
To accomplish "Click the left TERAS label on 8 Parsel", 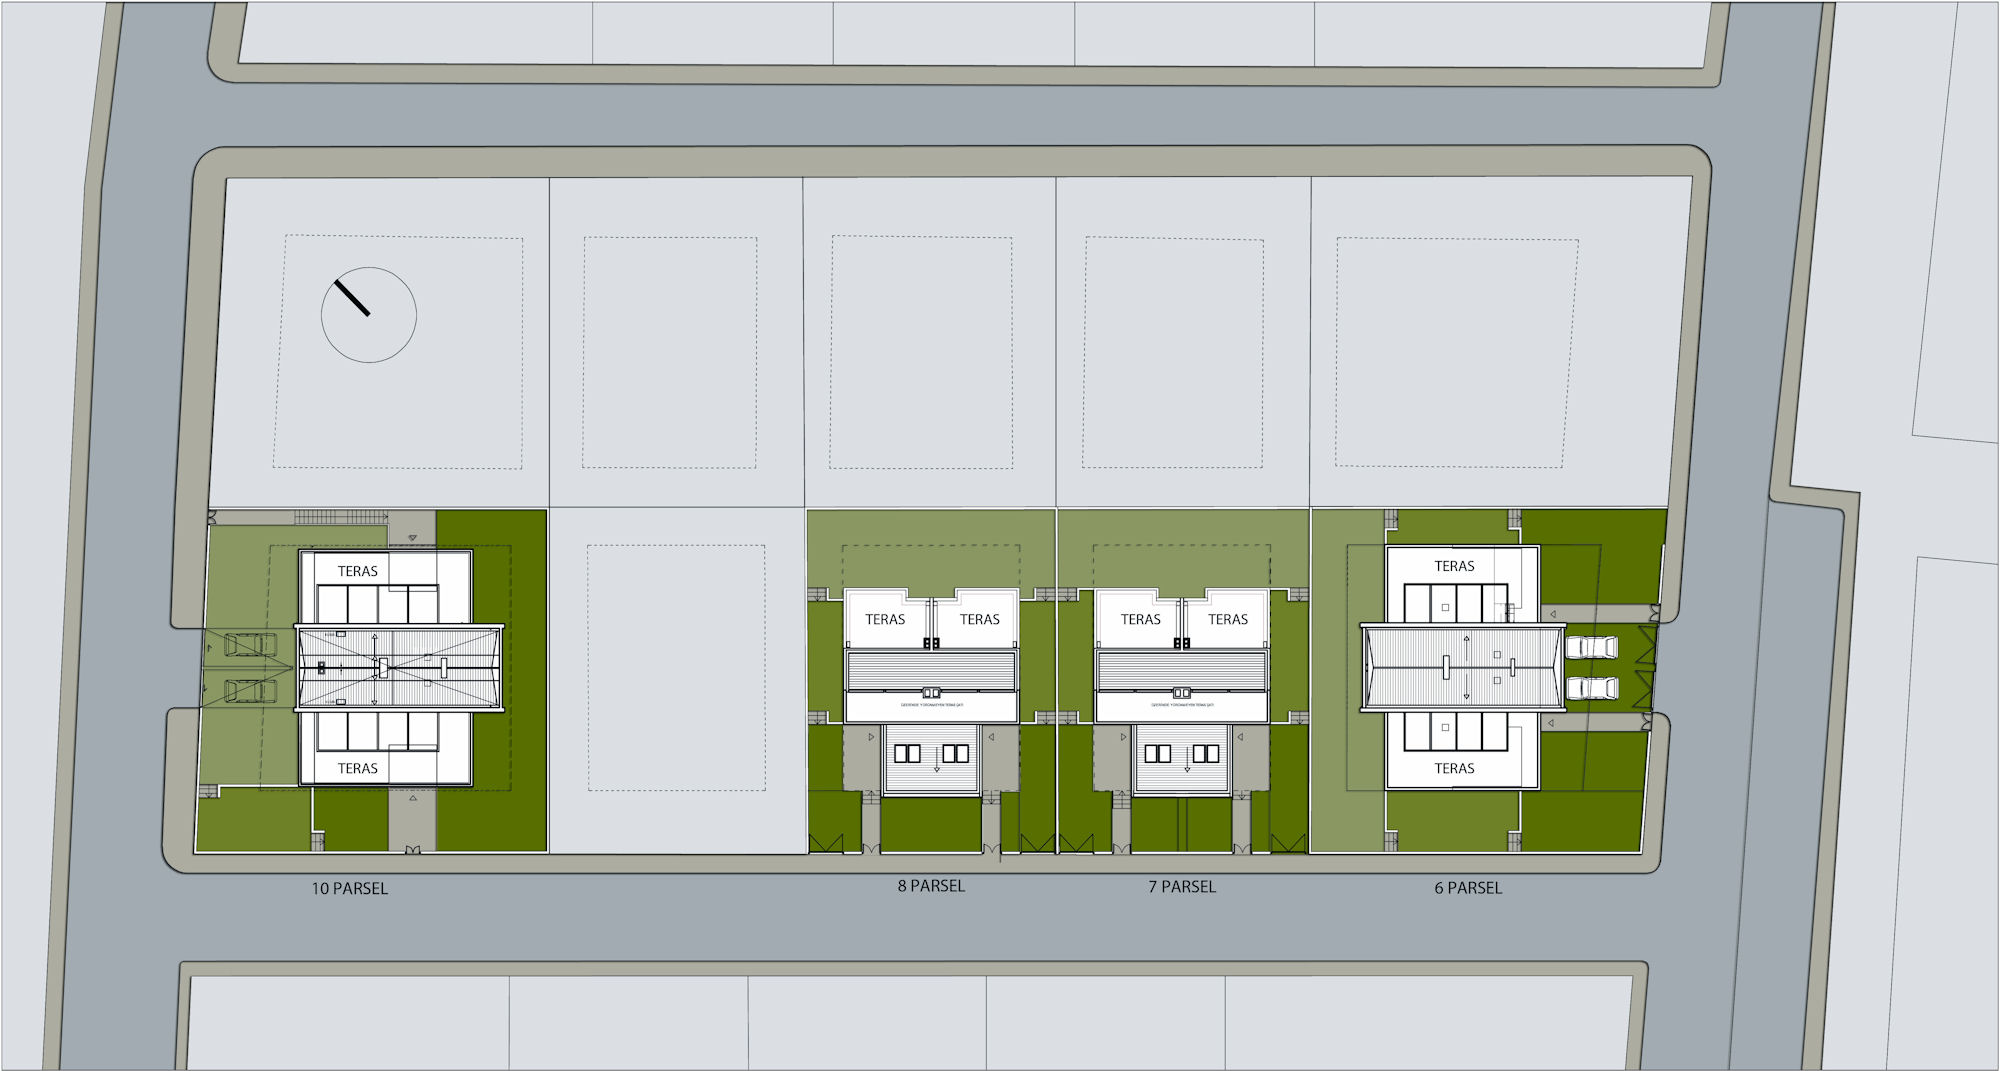I will (x=885, y=619).
